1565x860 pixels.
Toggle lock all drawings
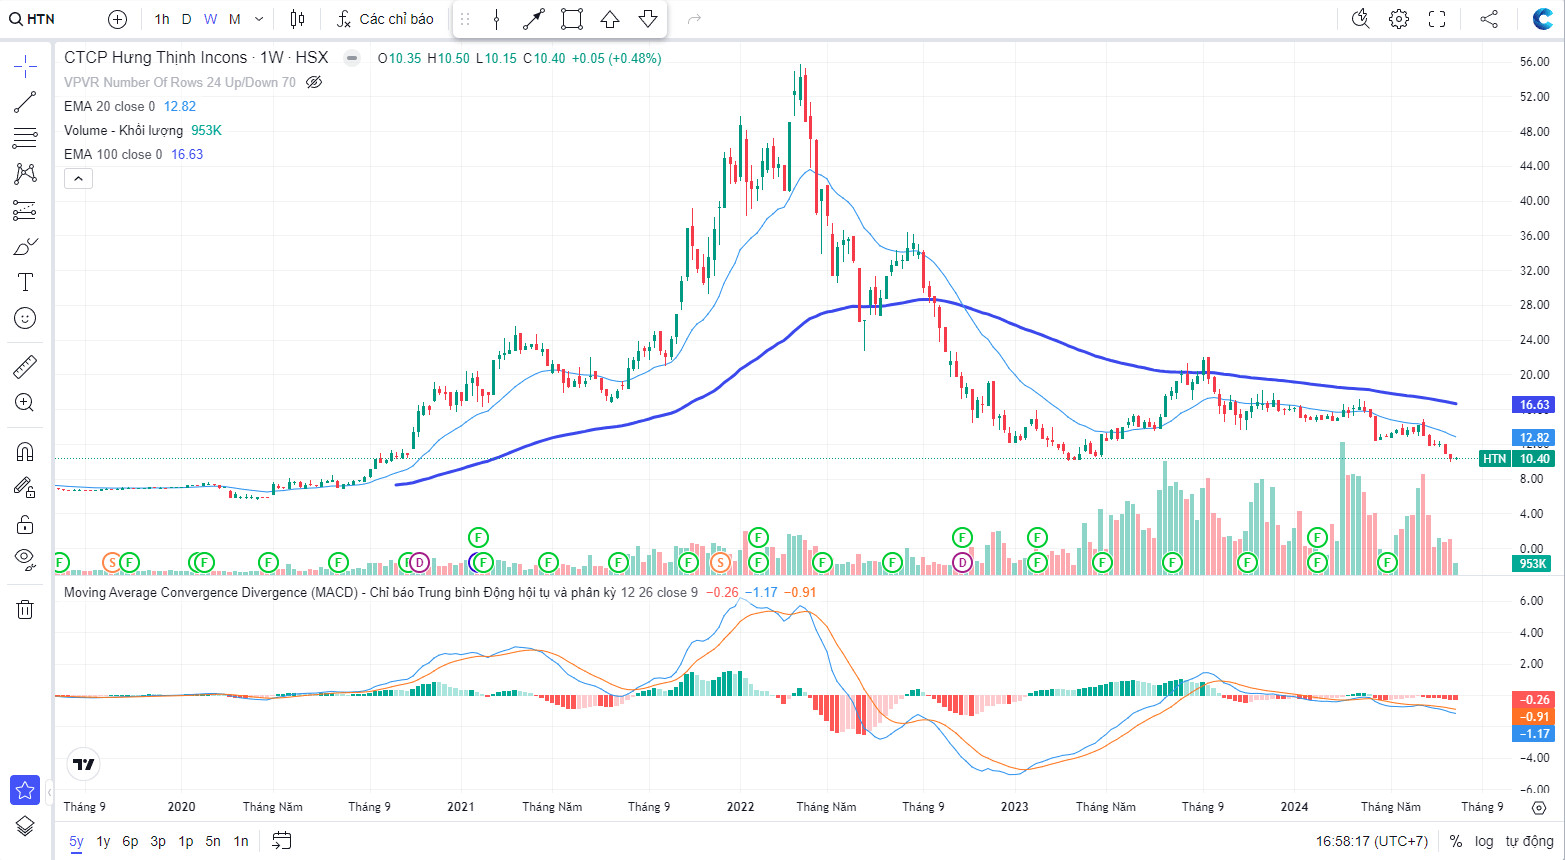point(25,524)
